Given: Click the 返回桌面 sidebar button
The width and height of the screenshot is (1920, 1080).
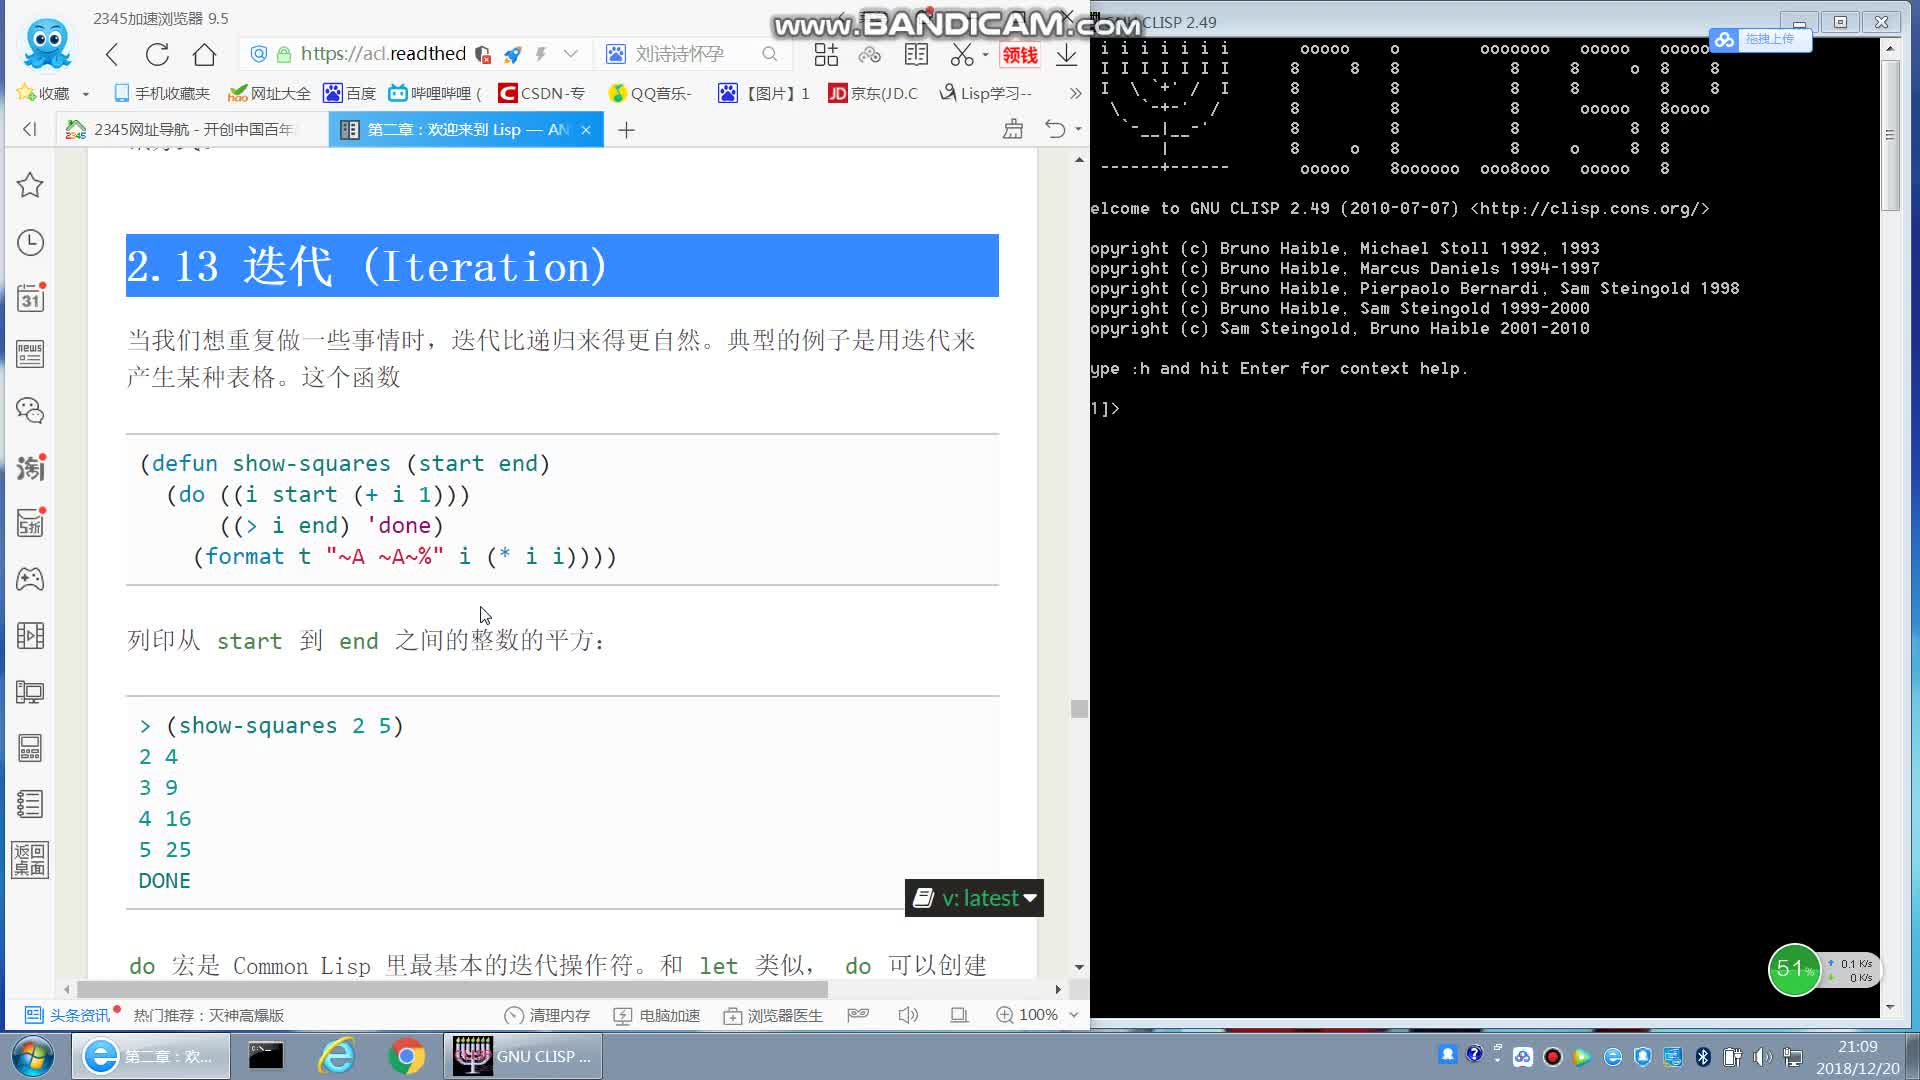Looking at the screenshot, I should pyautogui.click(x=30, y=858).
